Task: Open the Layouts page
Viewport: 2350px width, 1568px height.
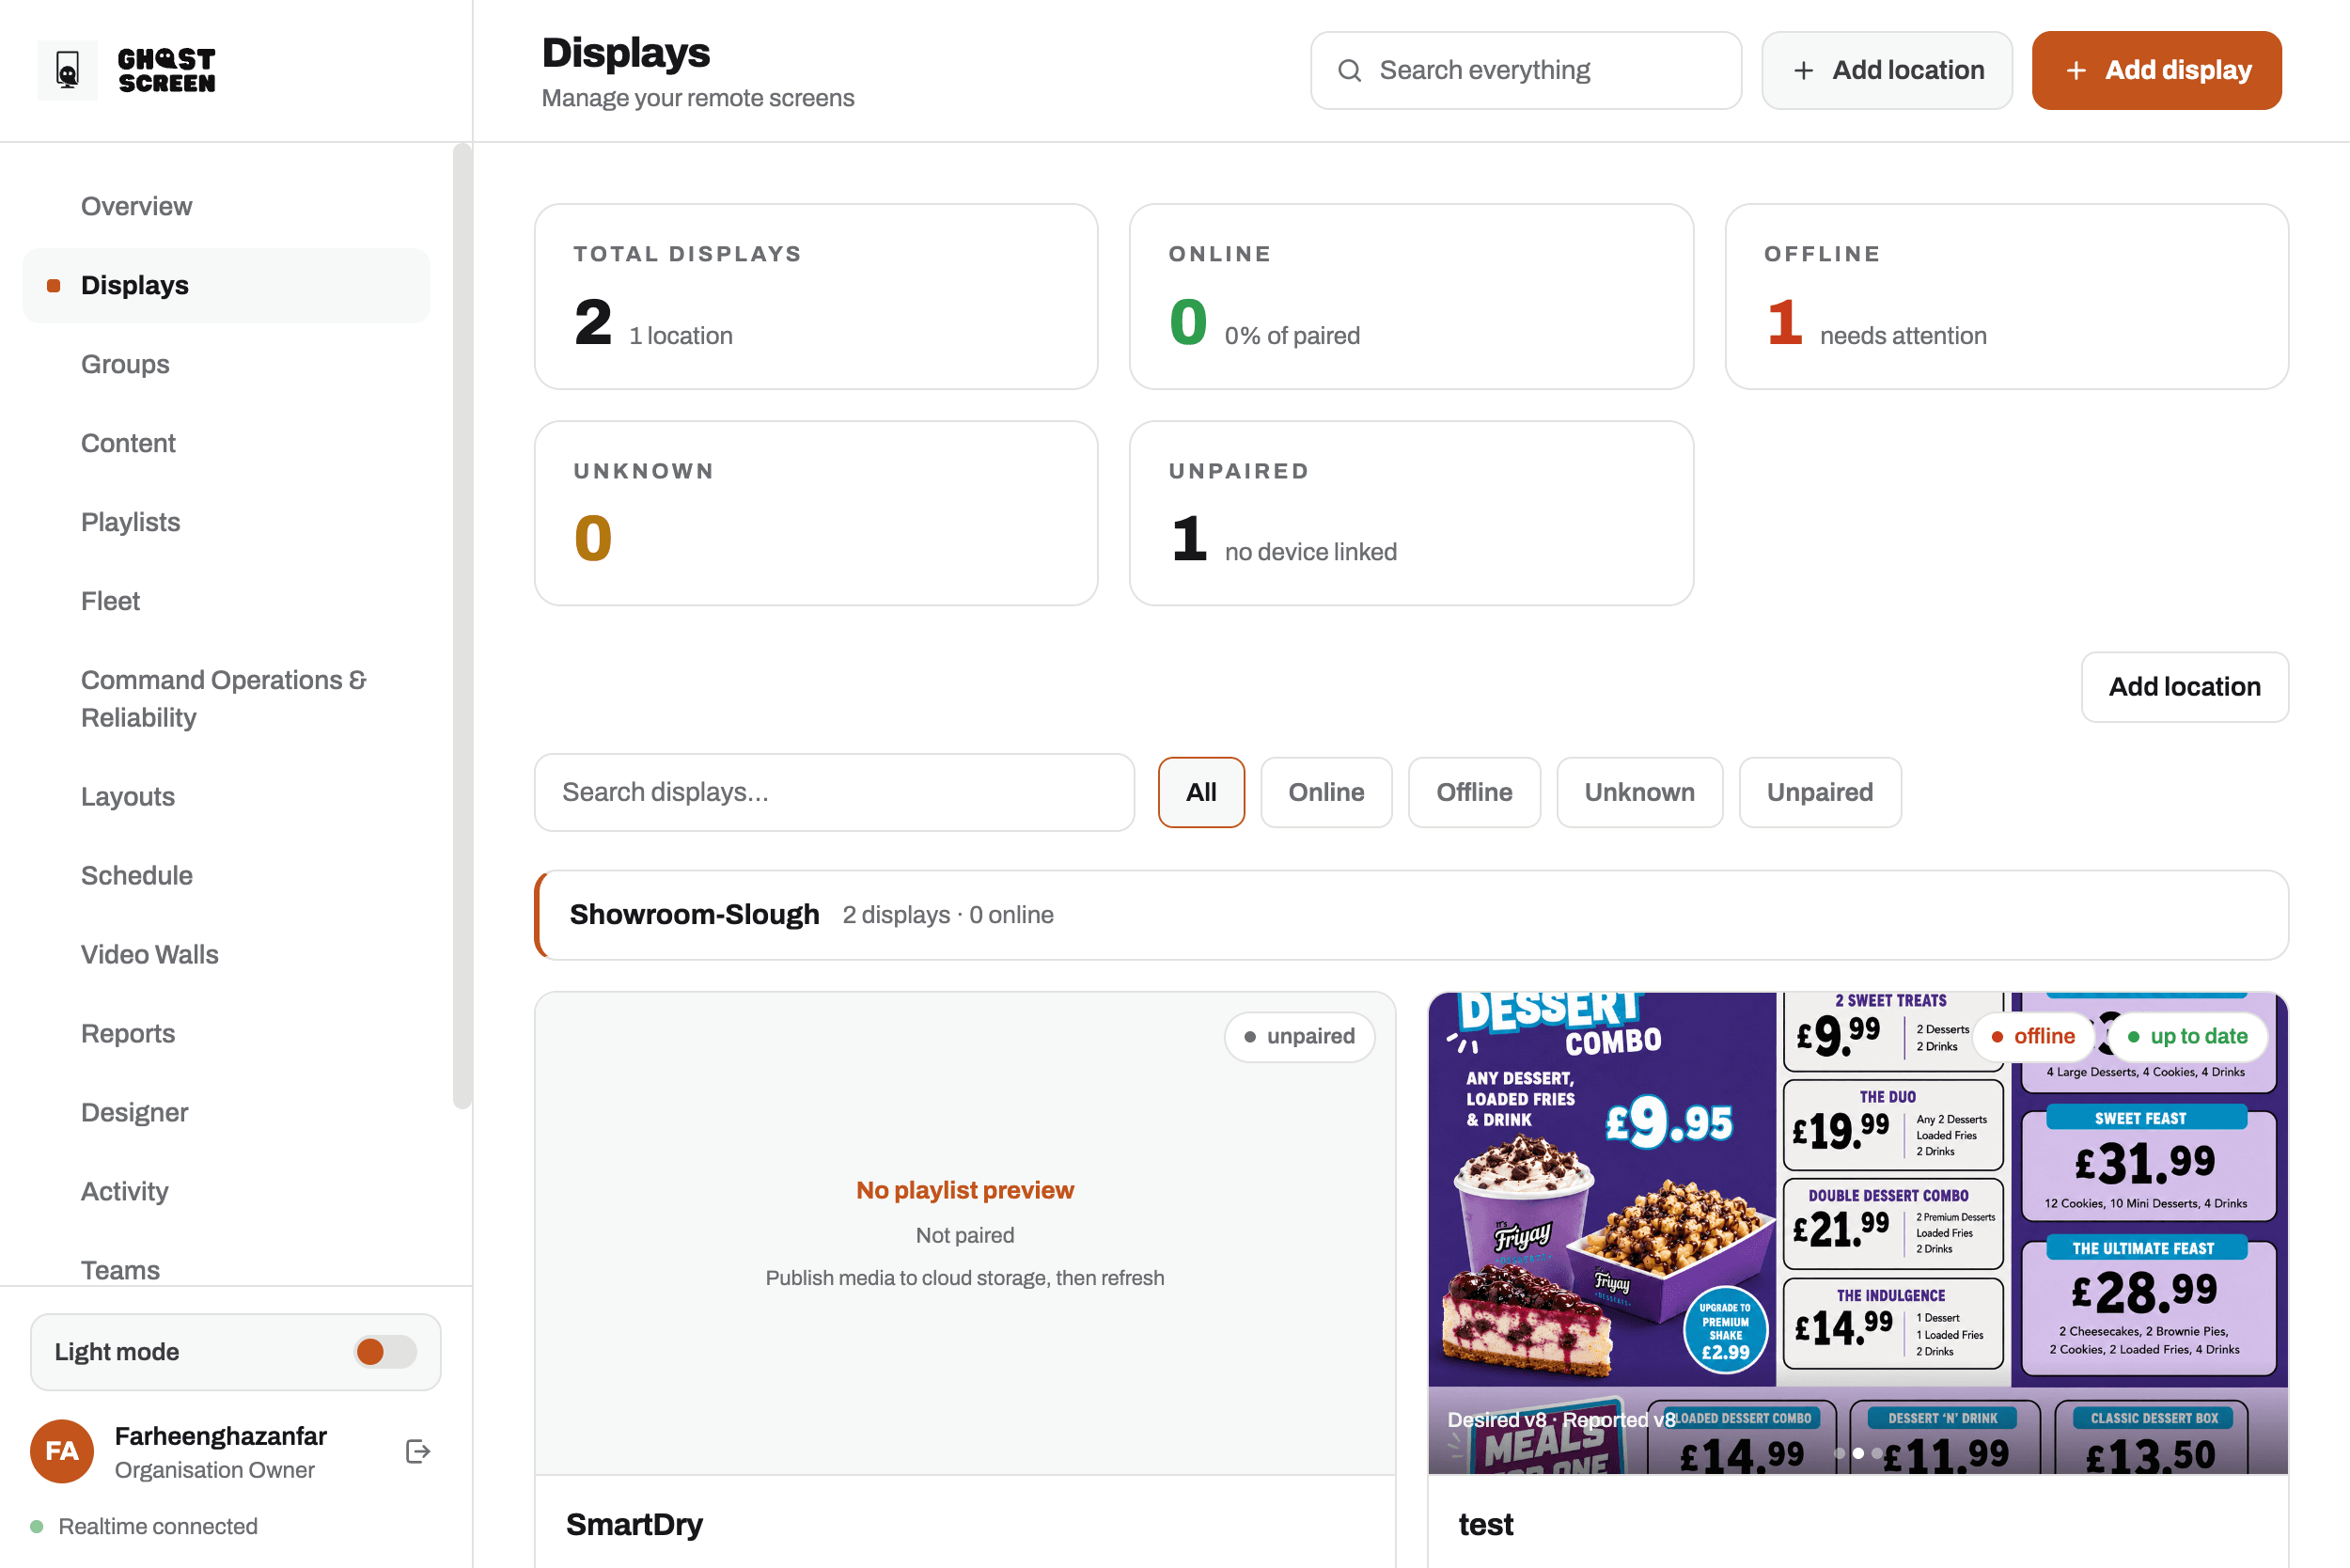Action: click(x=127, y=797)
